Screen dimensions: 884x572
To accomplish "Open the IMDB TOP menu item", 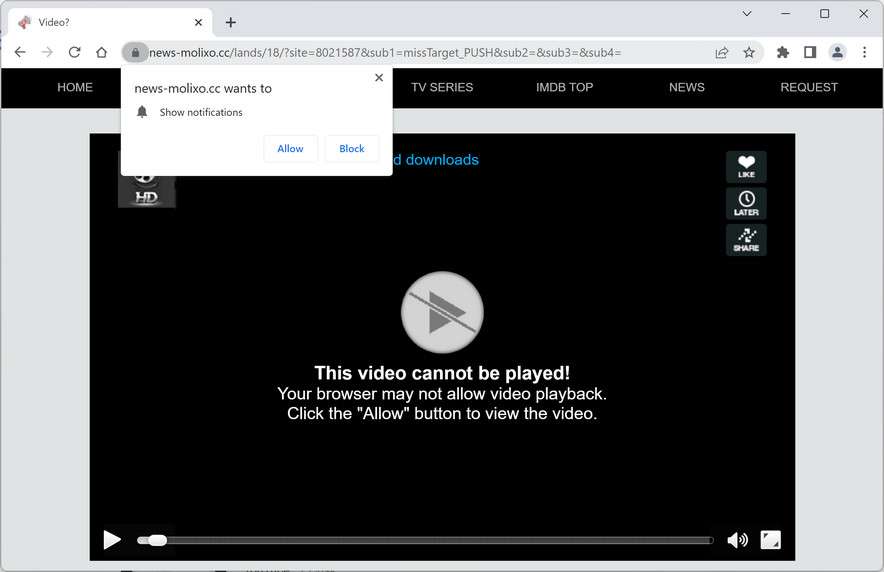I will click(x=564, y=87).
